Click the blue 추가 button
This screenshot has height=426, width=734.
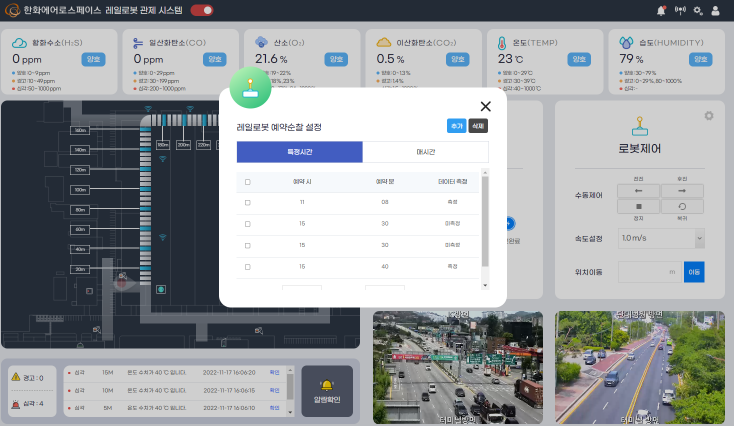[457, 126]
